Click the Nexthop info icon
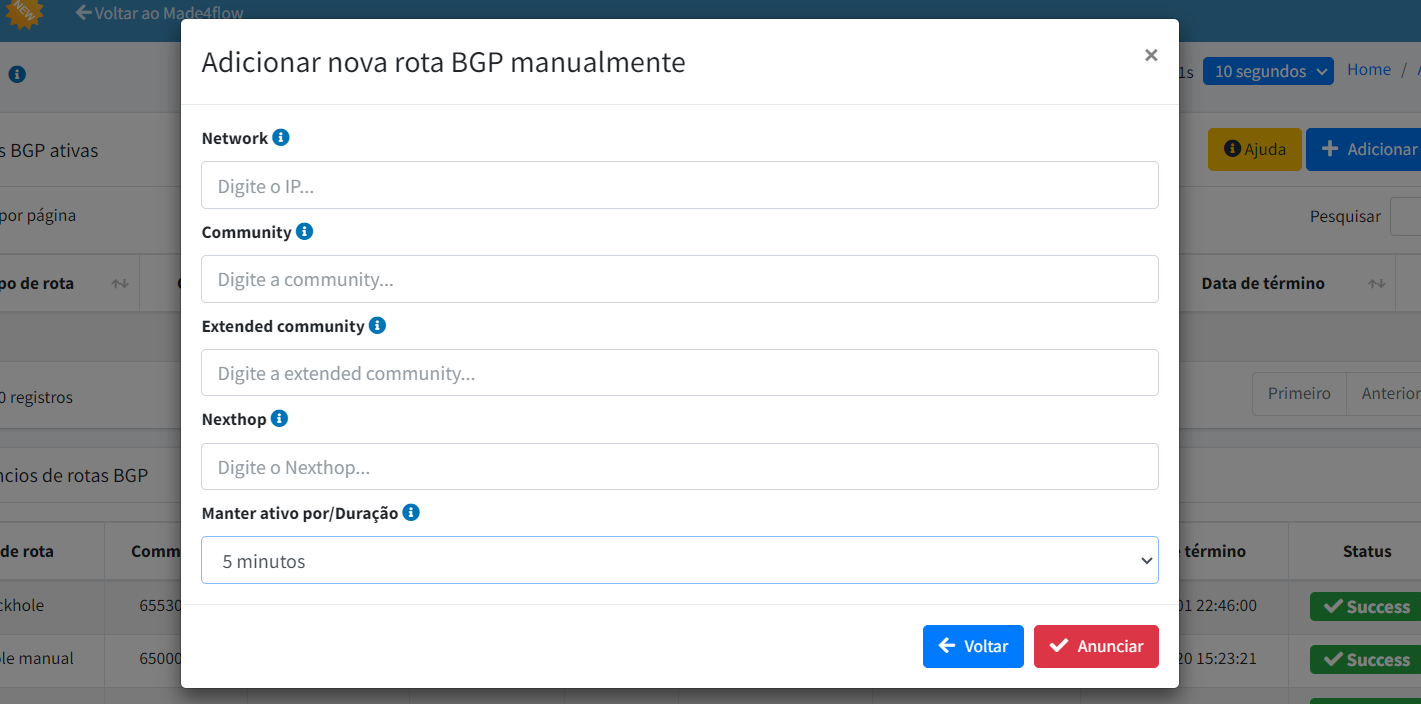1421x704 pixels. (280, 418)
